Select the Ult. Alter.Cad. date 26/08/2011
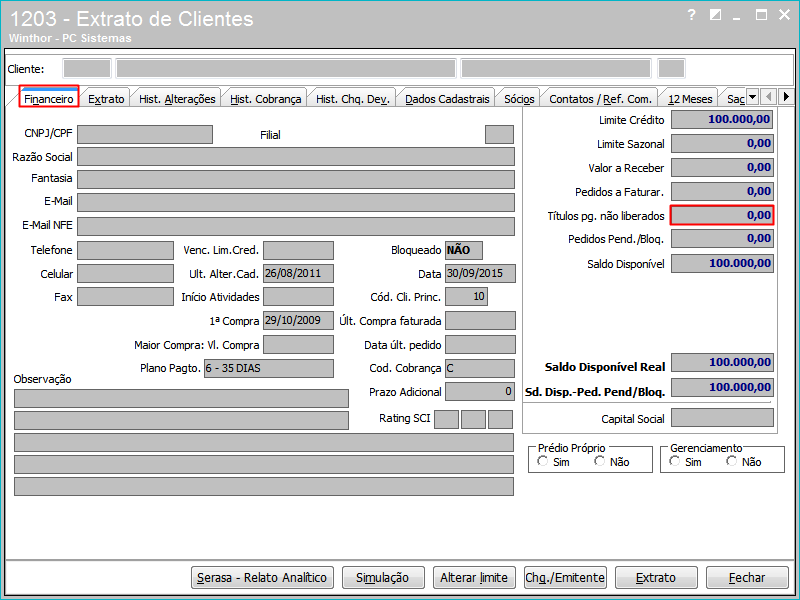 (x=298, y=273)
